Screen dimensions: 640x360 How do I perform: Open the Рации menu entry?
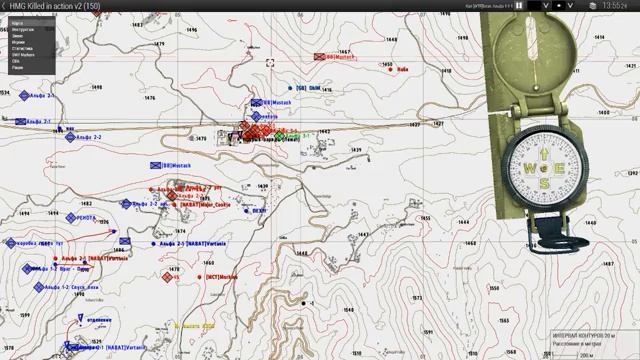tap(31, 67)
